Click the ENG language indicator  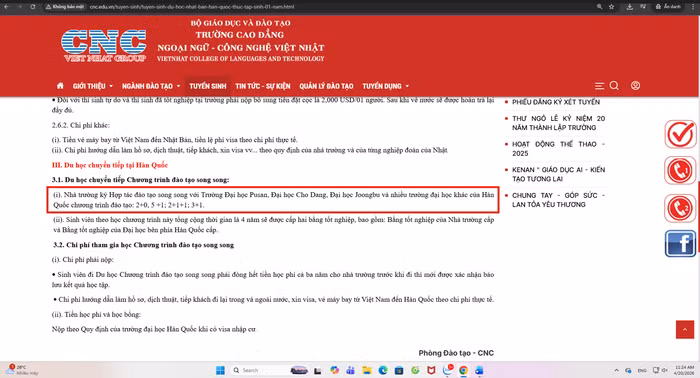click(x=642, y=370)
